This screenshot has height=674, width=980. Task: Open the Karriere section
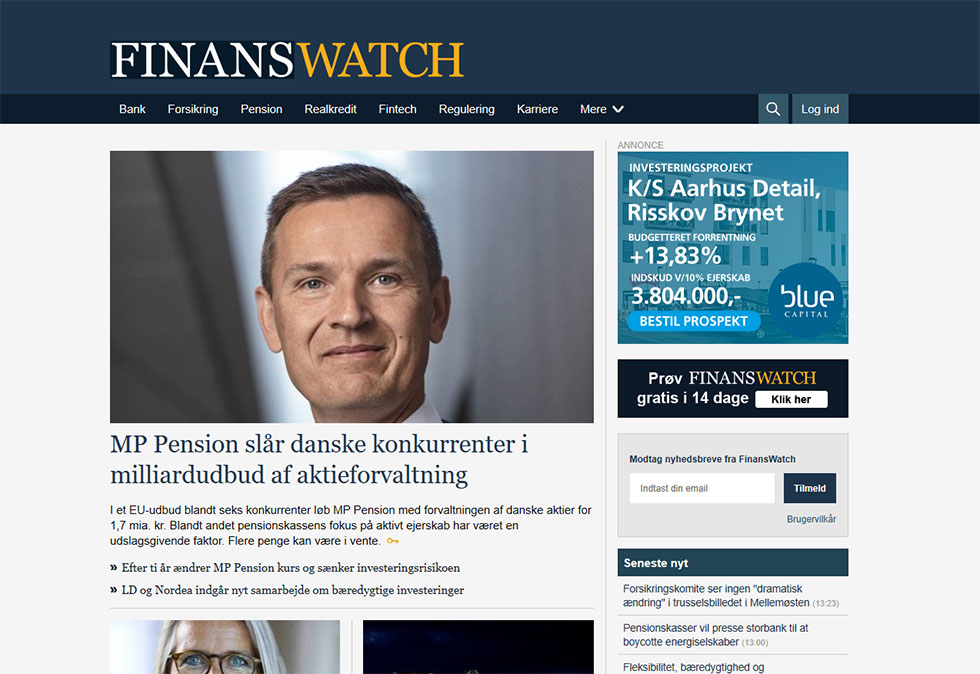click(x=537, y=109)
